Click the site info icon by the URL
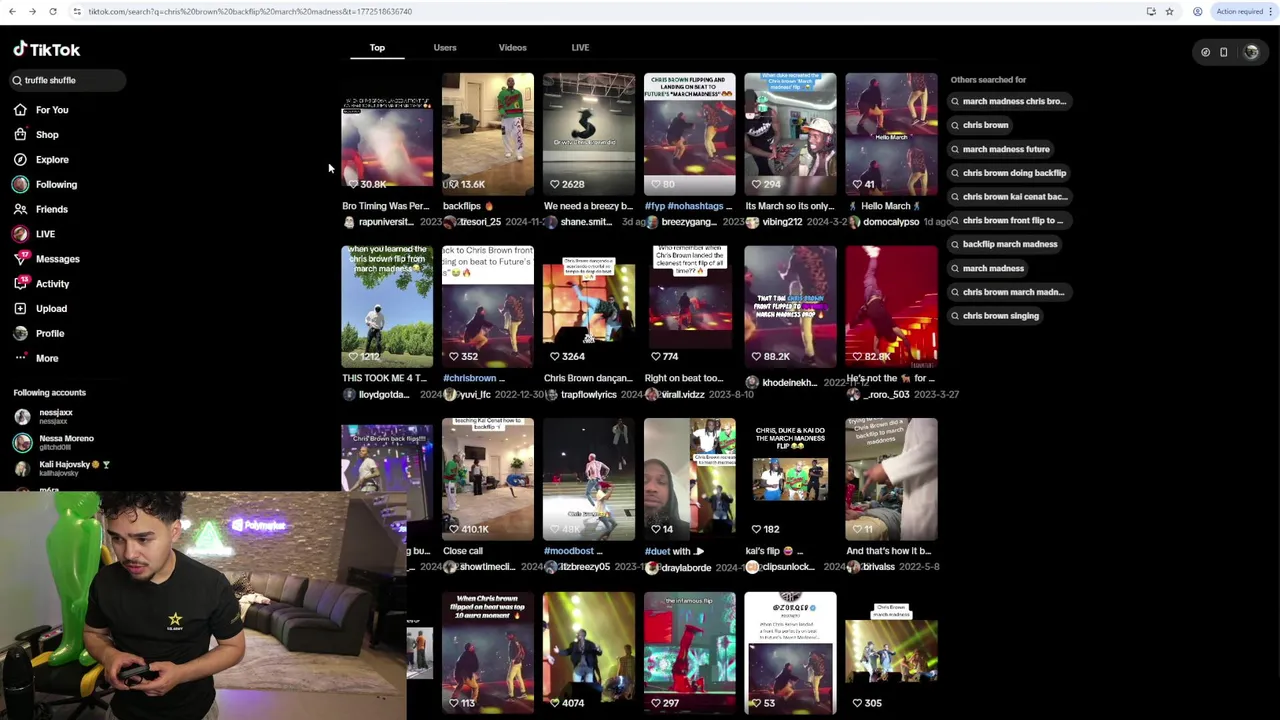Screen dimensions: 1280x720 77,11
